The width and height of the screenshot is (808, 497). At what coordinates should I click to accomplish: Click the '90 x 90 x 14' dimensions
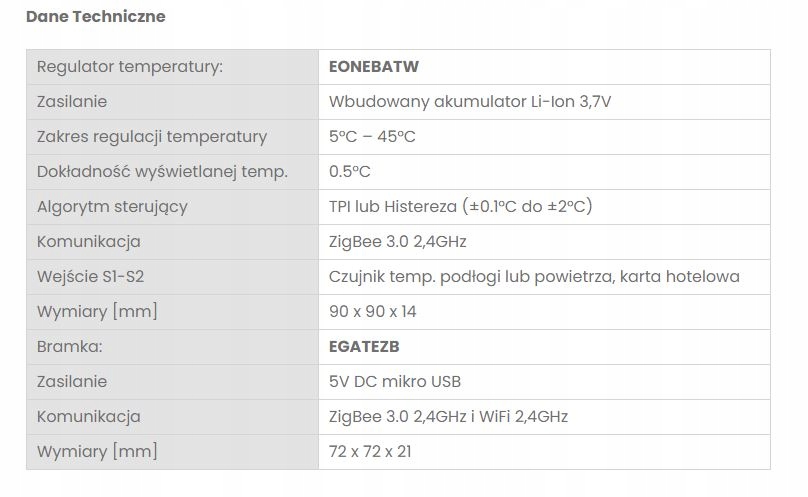click(x=372, y=312)
